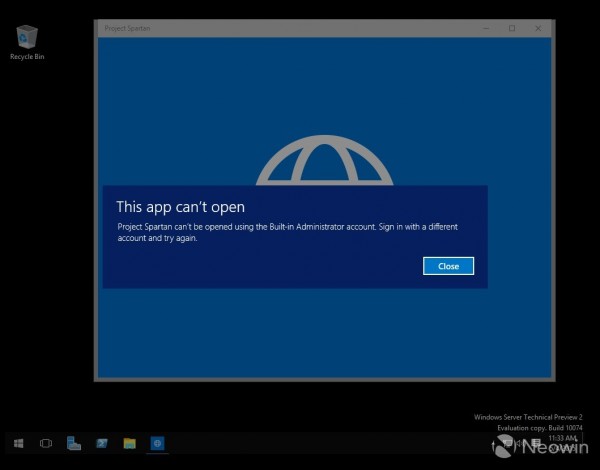Open File Explorer from the taskbar
This screenshot has height=470, width=600.
[x=129, y=442]
